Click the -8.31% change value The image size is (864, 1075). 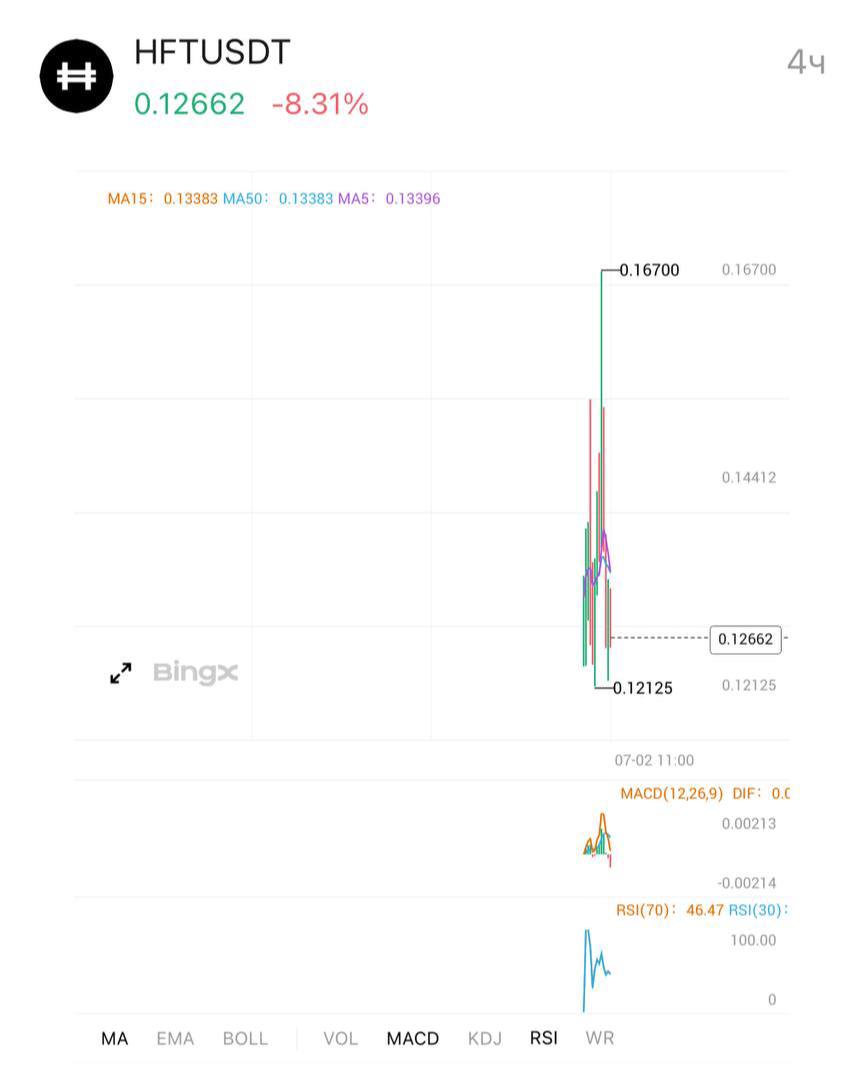(320, 104)
